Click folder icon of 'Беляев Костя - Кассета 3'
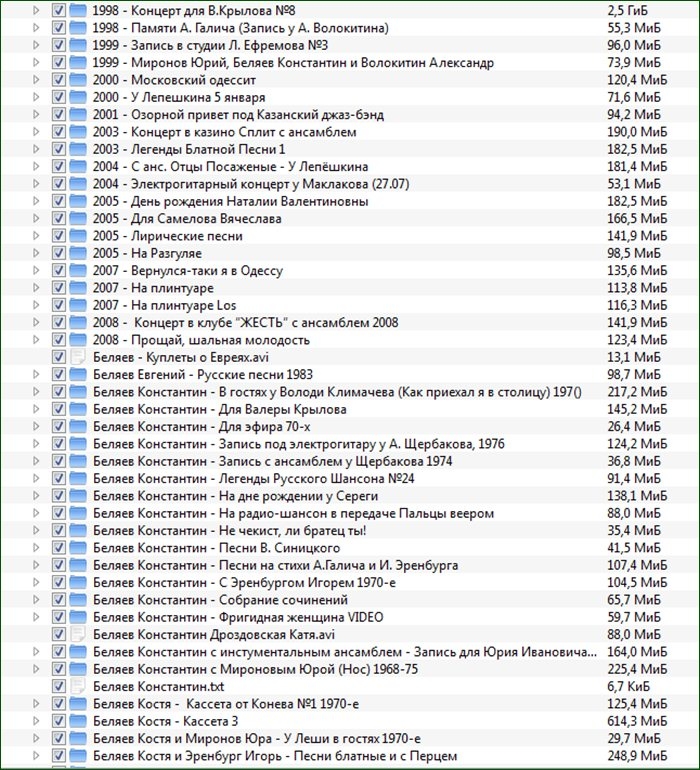This screenshot has height=770, width=700. (78, 721)
